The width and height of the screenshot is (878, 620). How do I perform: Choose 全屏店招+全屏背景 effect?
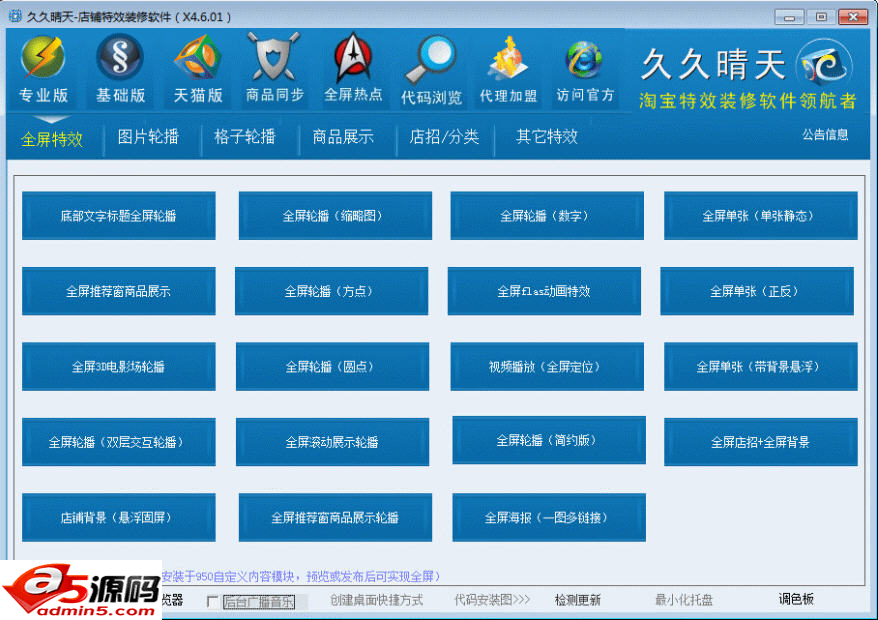coord(760,442)
